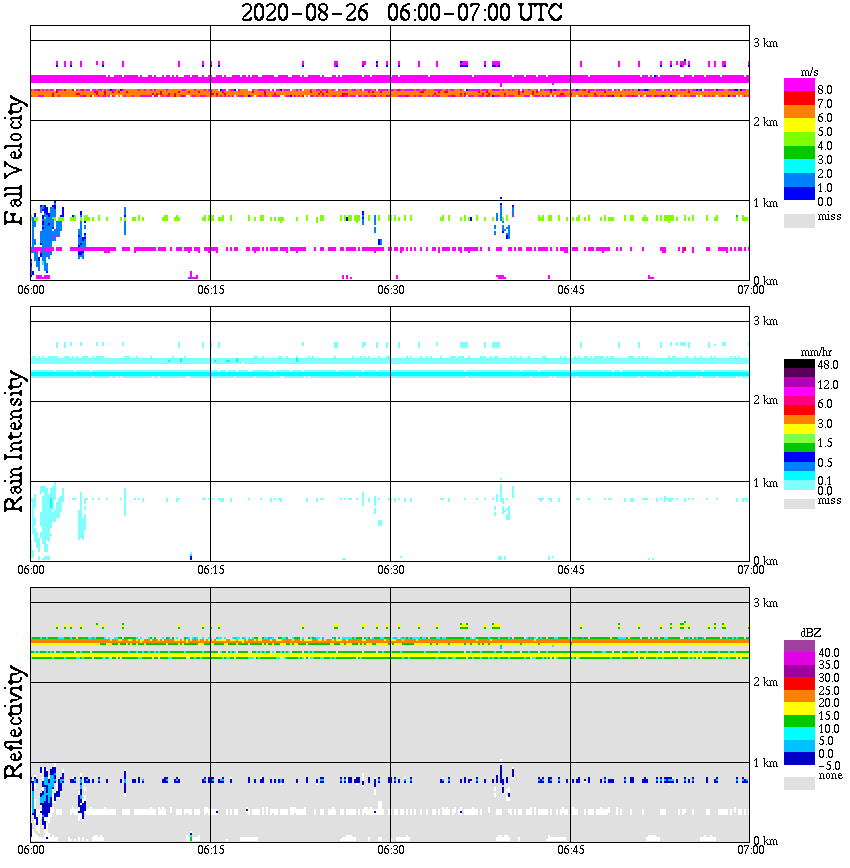Image resolution: width=850 pixels, height=868 pixels.
Task: Select the gray 'miss' swatch in the mm/hr legend
Action: 799,503
